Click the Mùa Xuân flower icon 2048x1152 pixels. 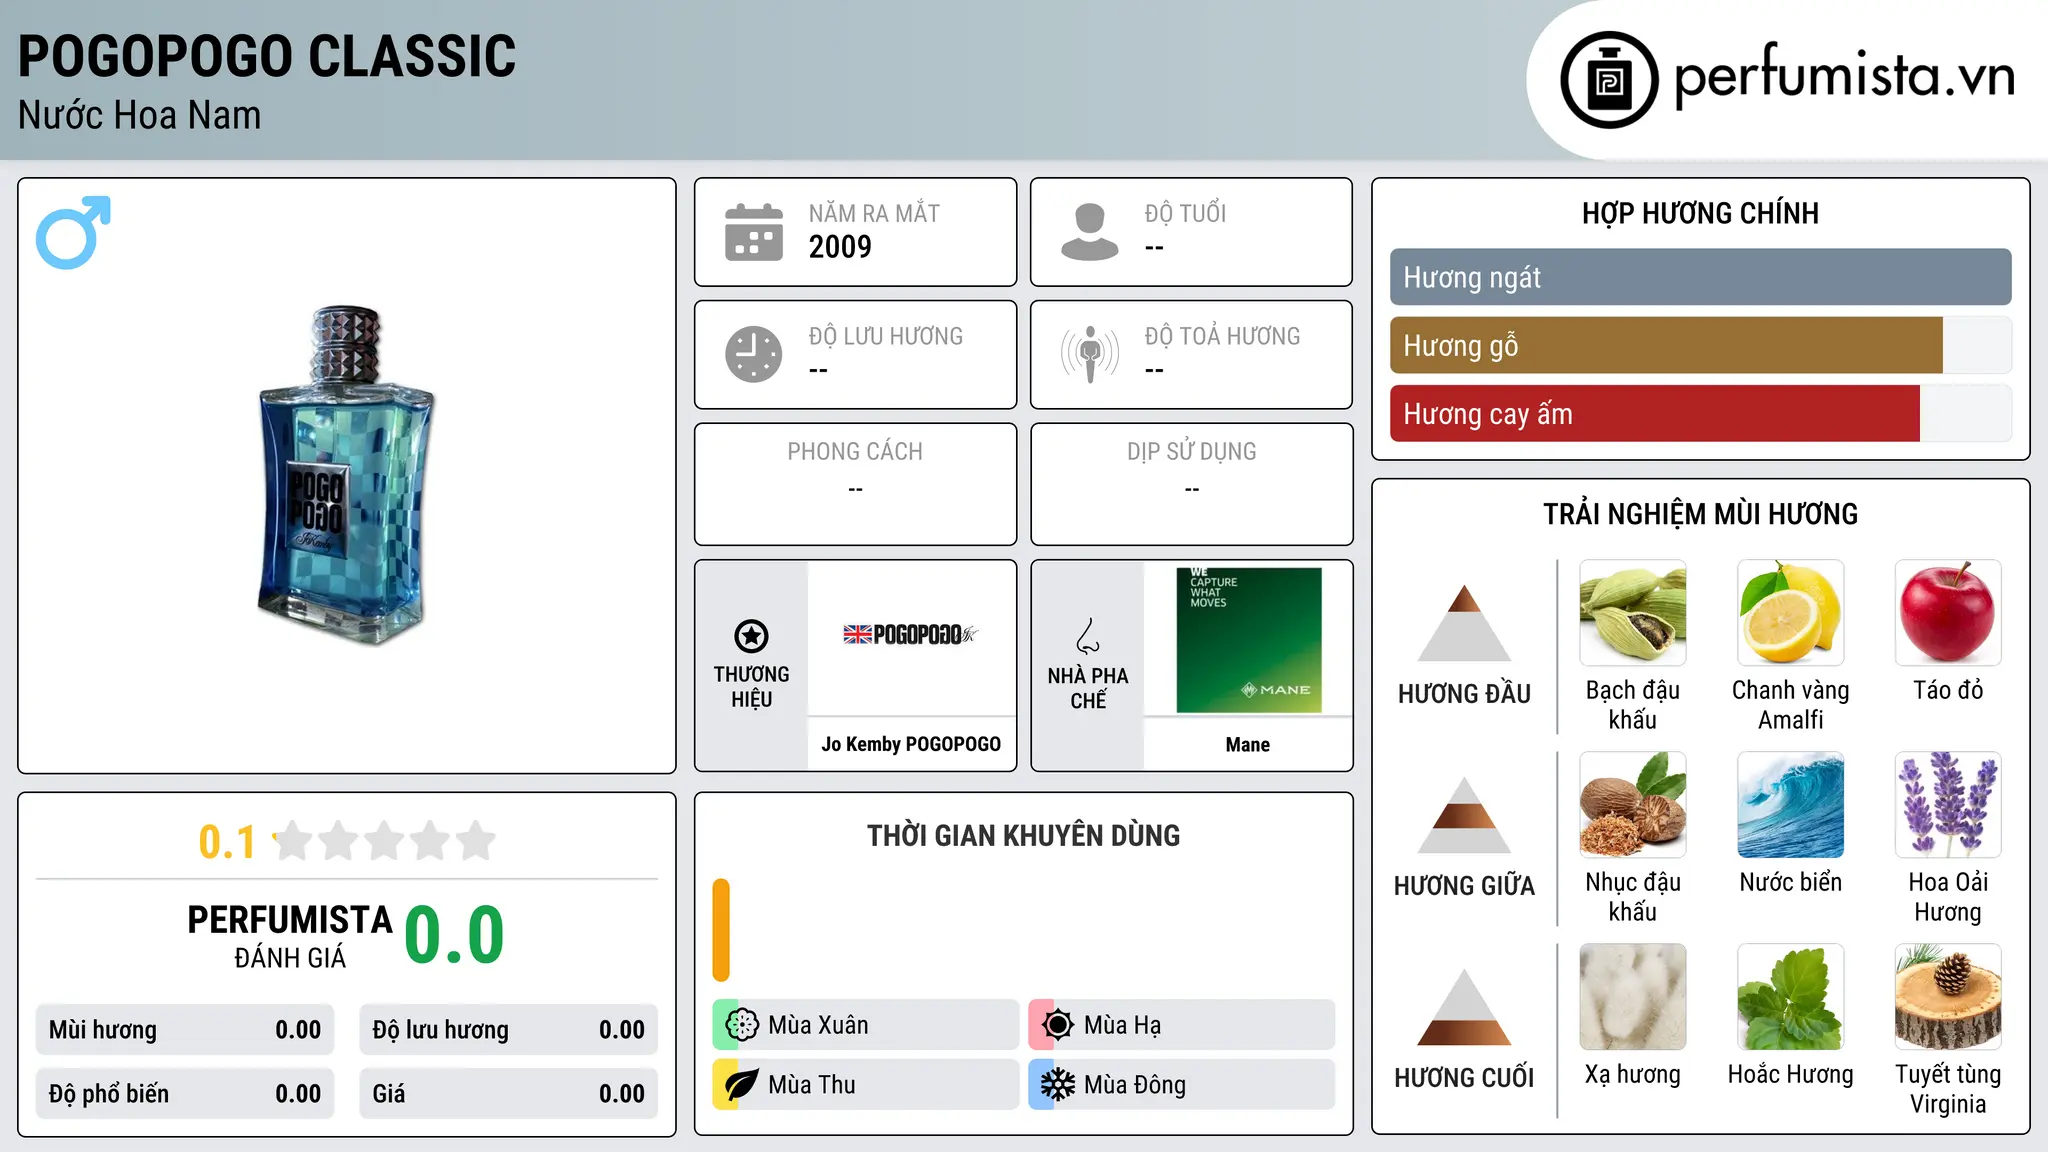(x=742, y=1025)
